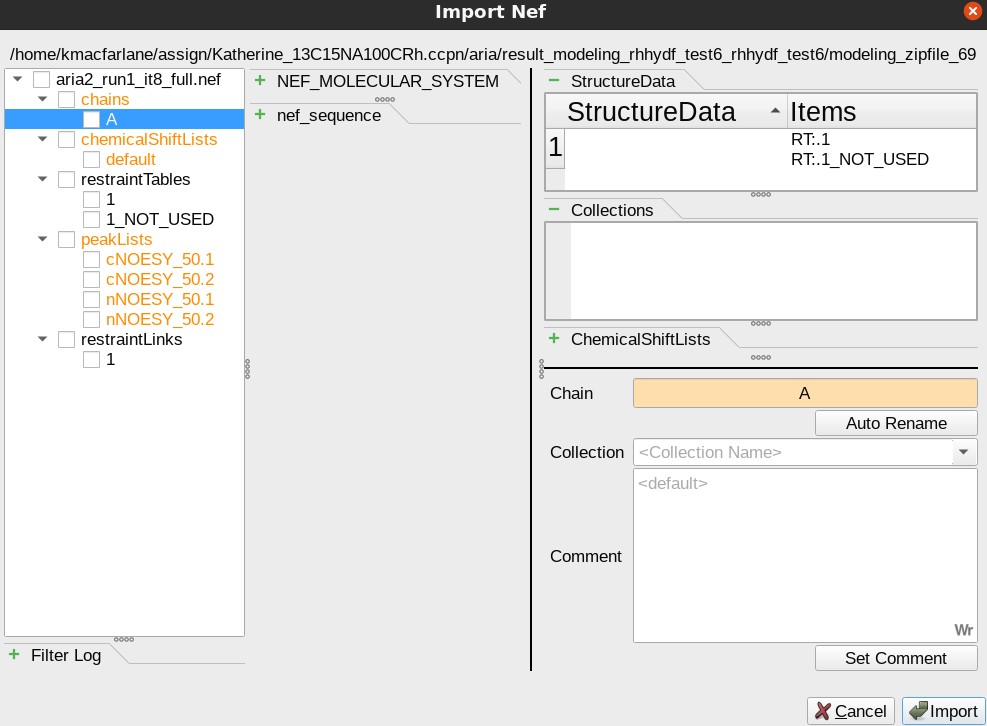Expand the nef_sequence section plus icon
The width and height of the screenshot is (987, 726).
click(x=260, y=114)
